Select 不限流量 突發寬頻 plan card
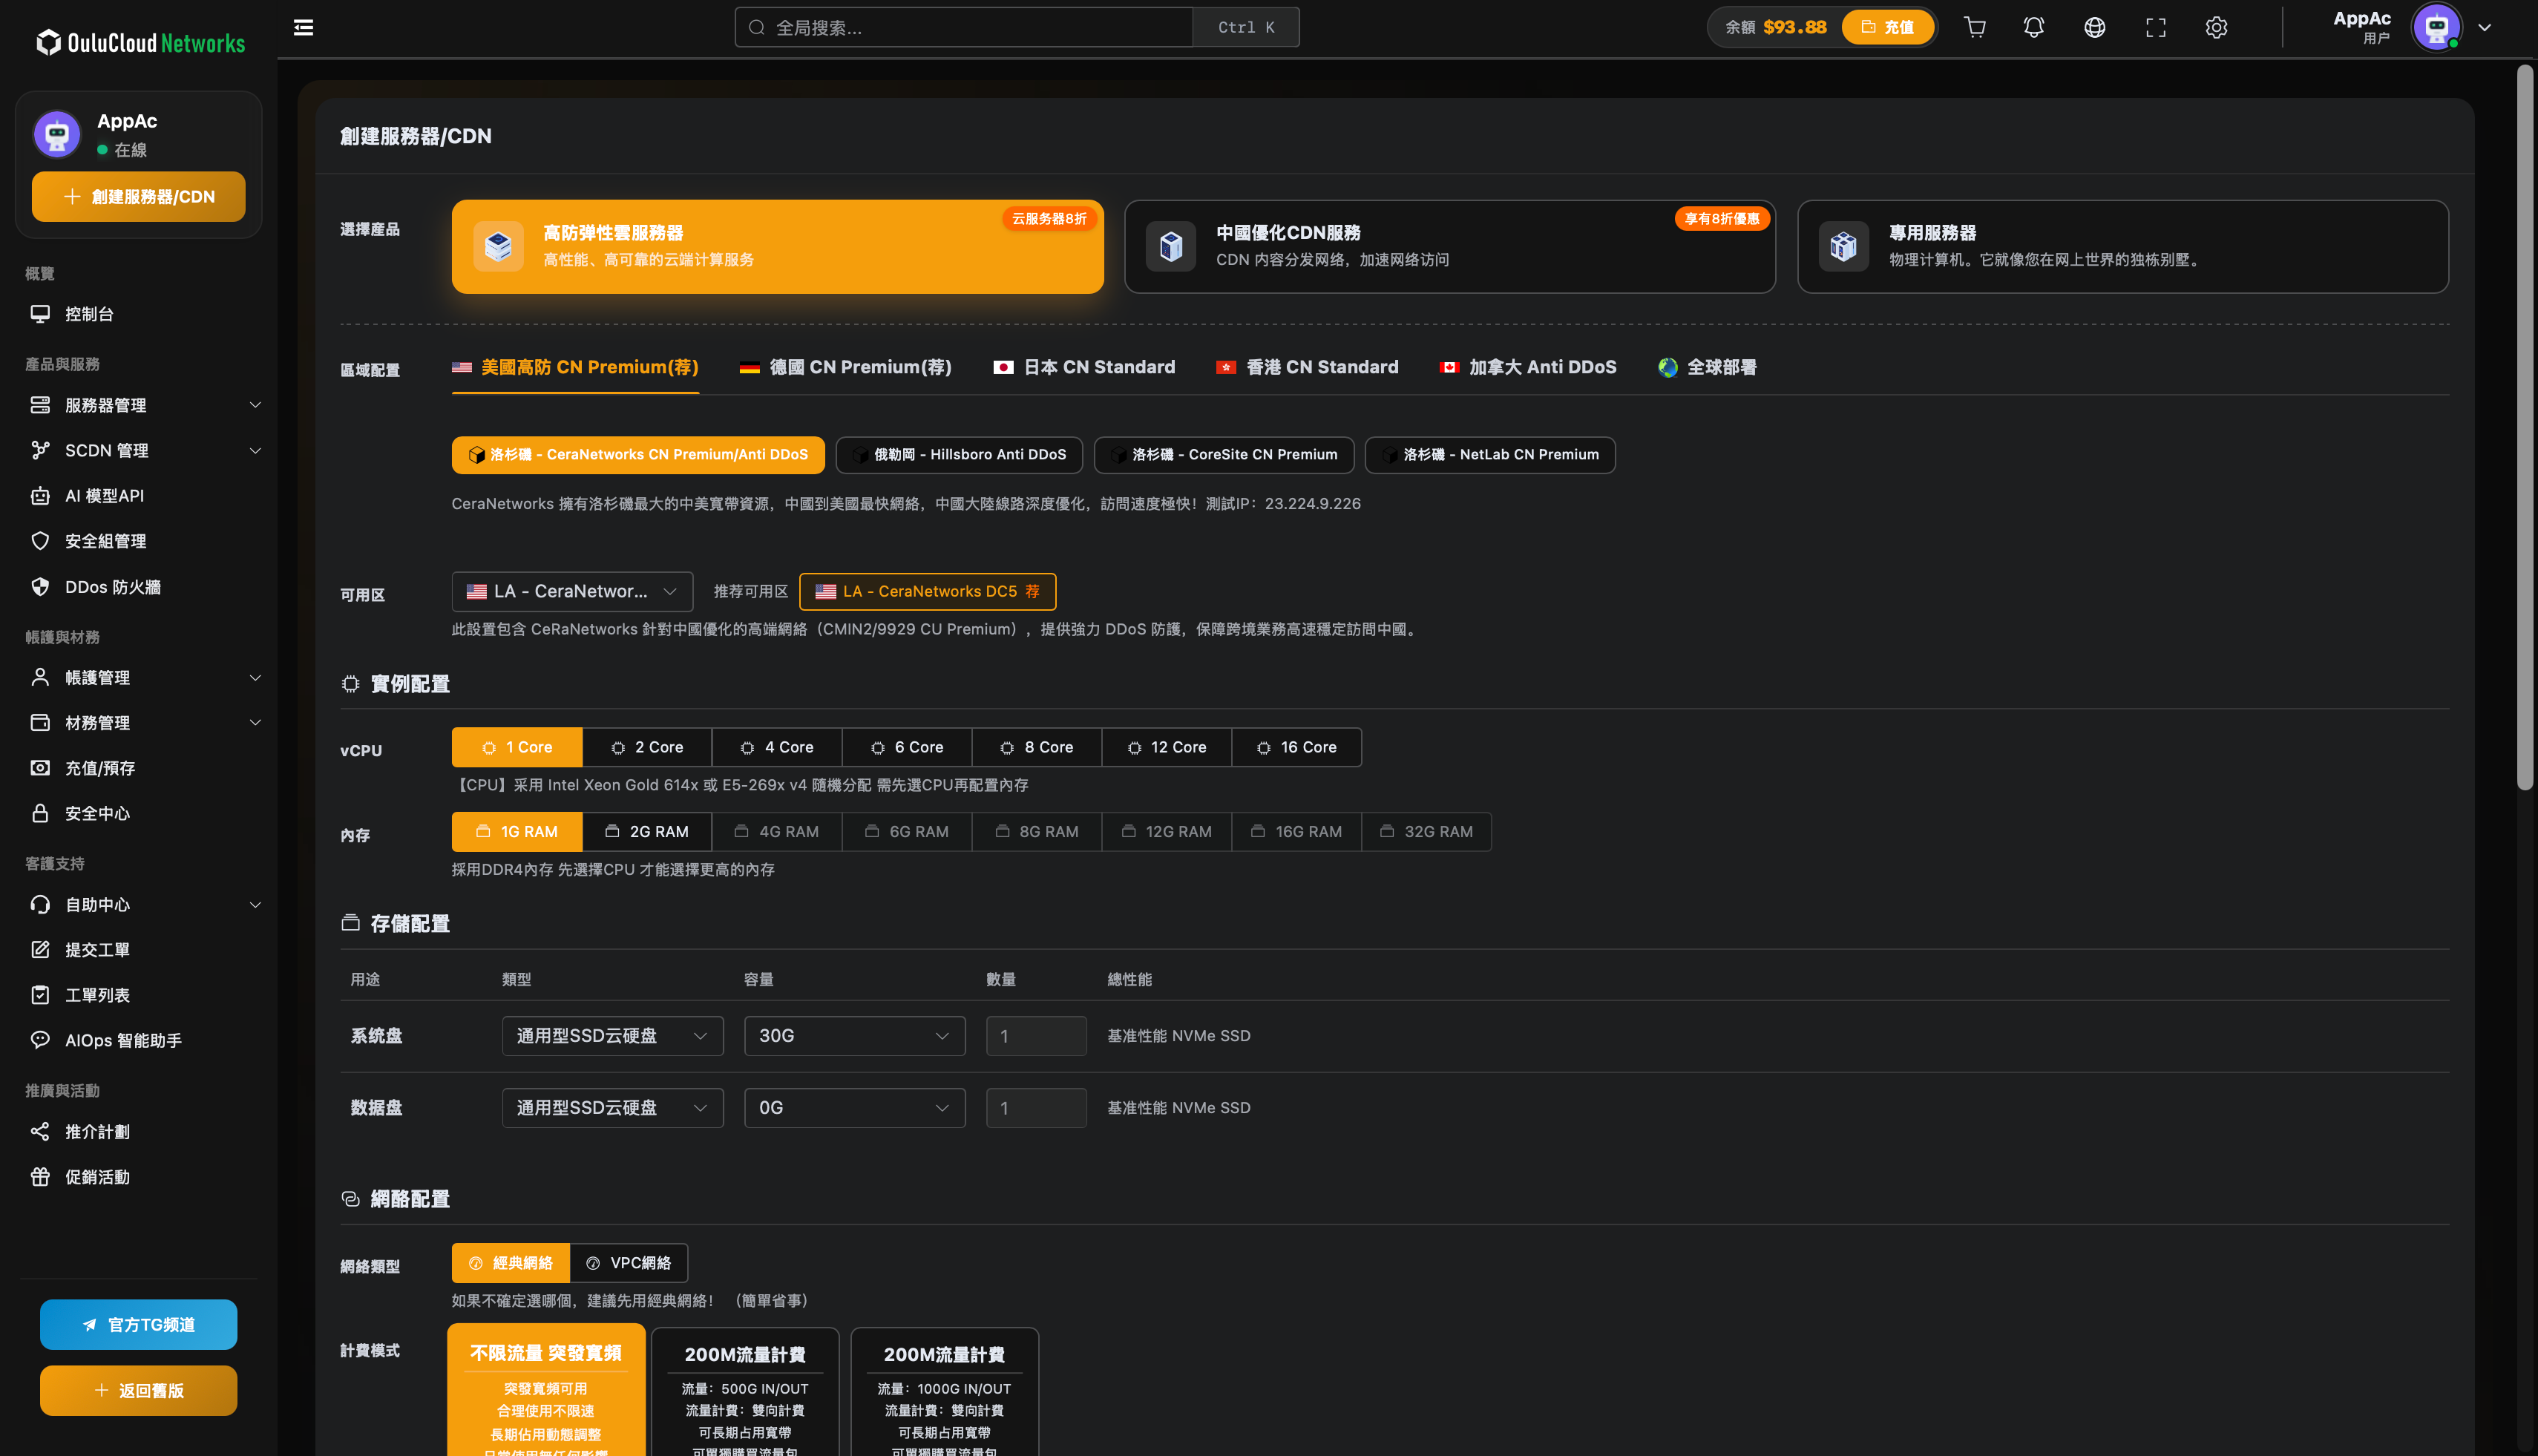2538x1456 pixels. coord(546,1390)
